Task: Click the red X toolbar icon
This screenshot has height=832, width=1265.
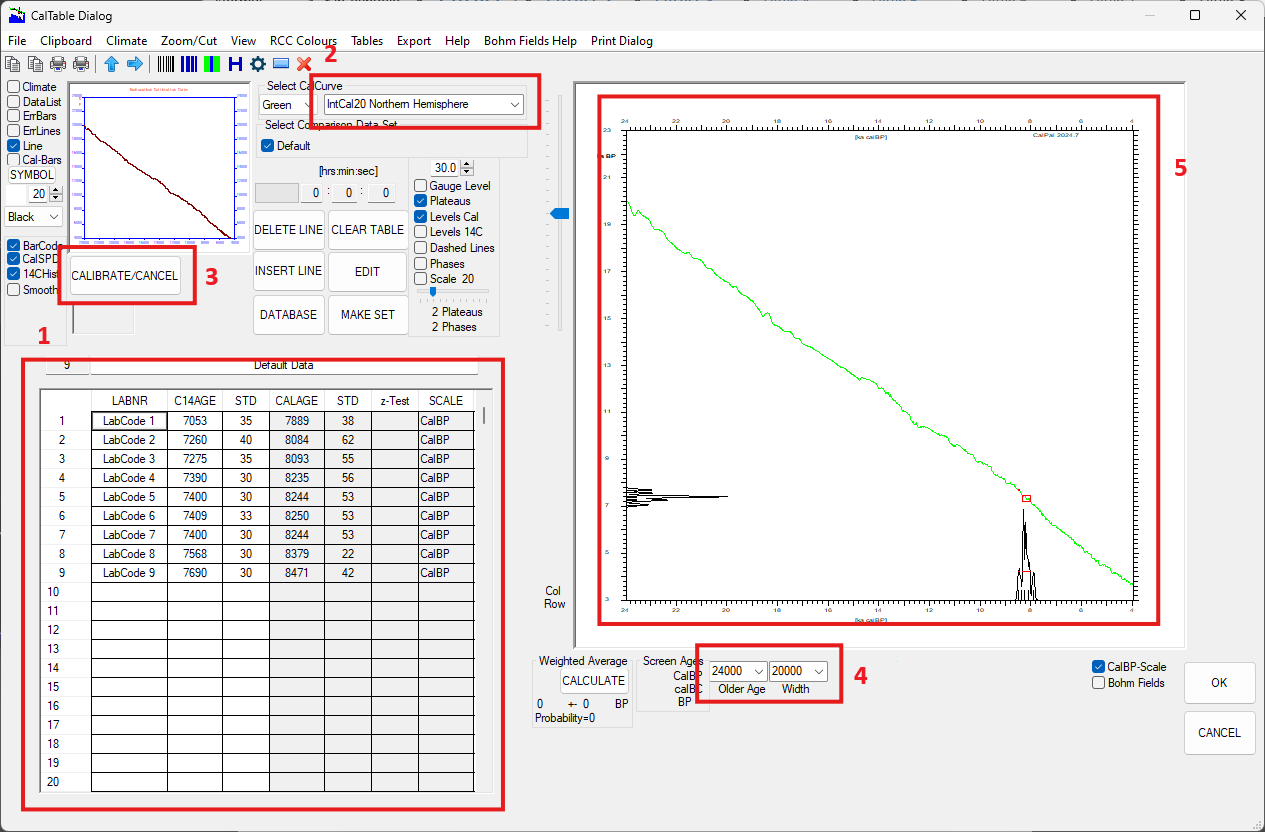Action: click(x=304, y=64)
